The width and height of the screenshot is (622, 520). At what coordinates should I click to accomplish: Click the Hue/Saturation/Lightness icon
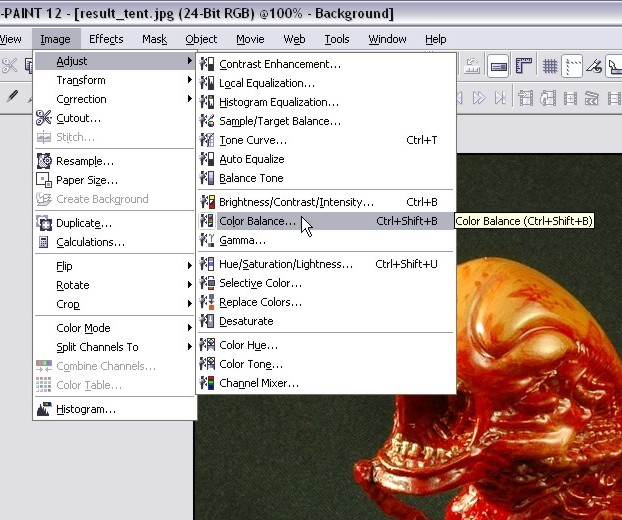pyautogui.click(x=207, y=264)
